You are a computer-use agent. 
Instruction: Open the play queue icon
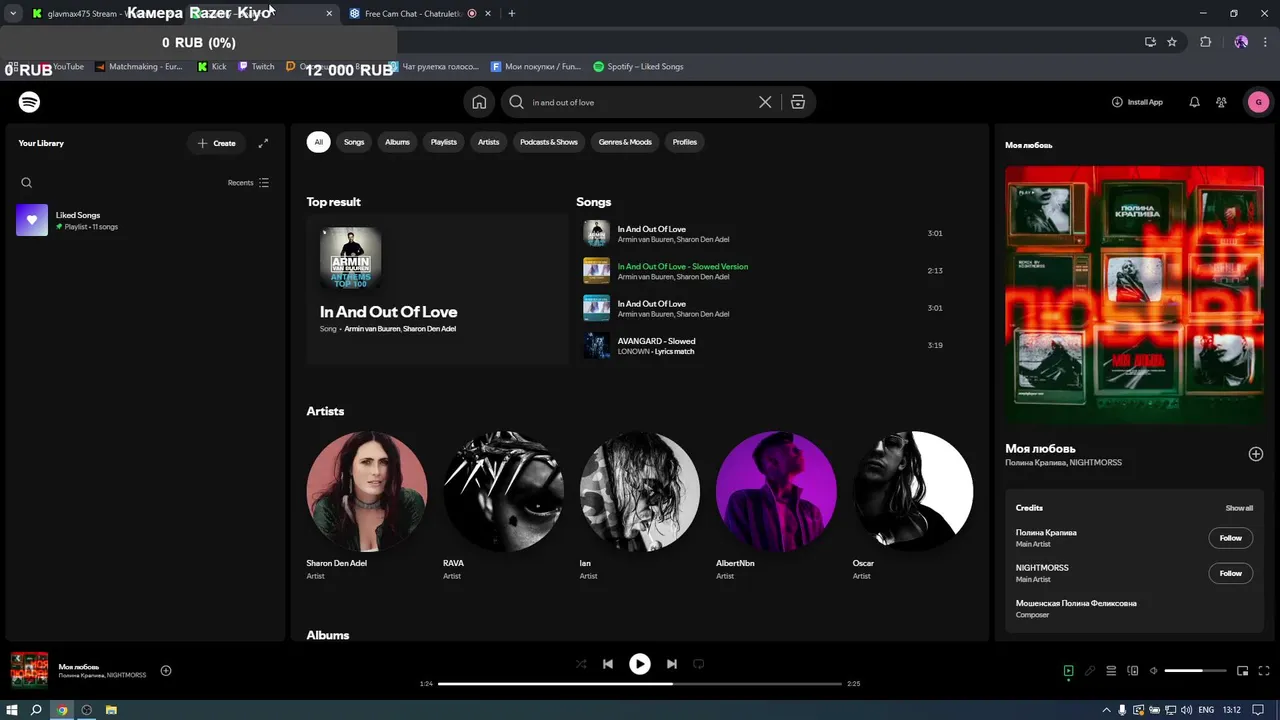pos(1111,671)
